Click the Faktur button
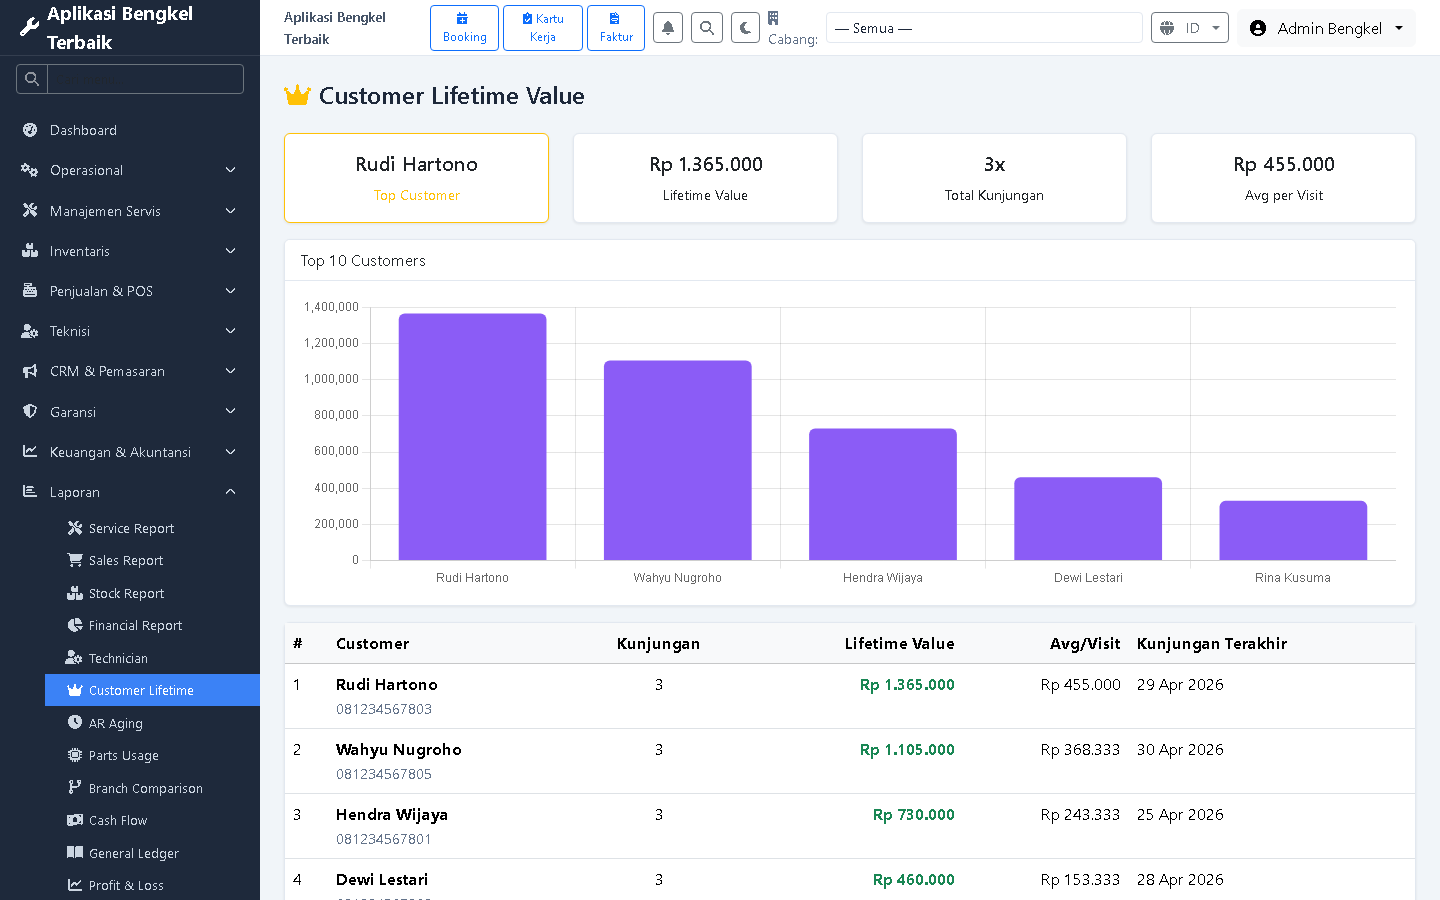This screenshot has height=900, width=1440. click(616, 28)
